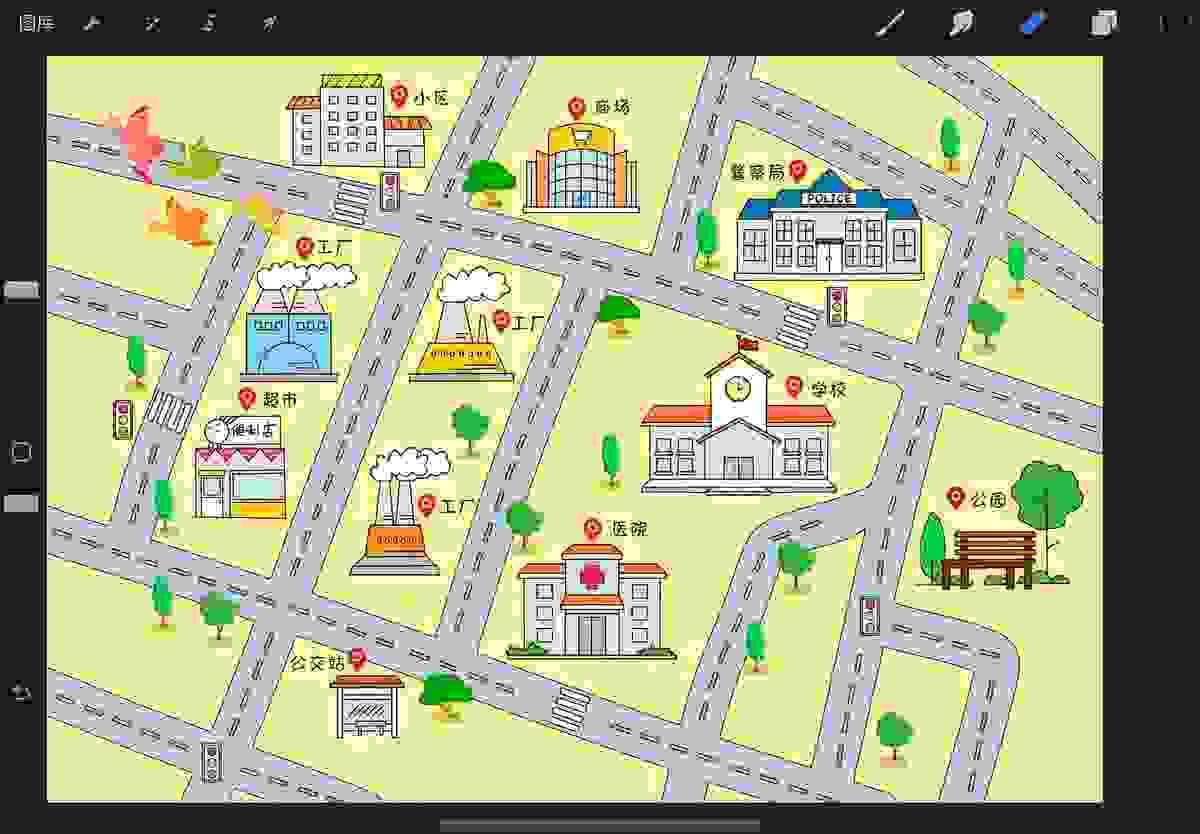This screenshot has height=834, width=1200.
Task: Open the Adjustments magic wand menu
Action: point(152,23)
